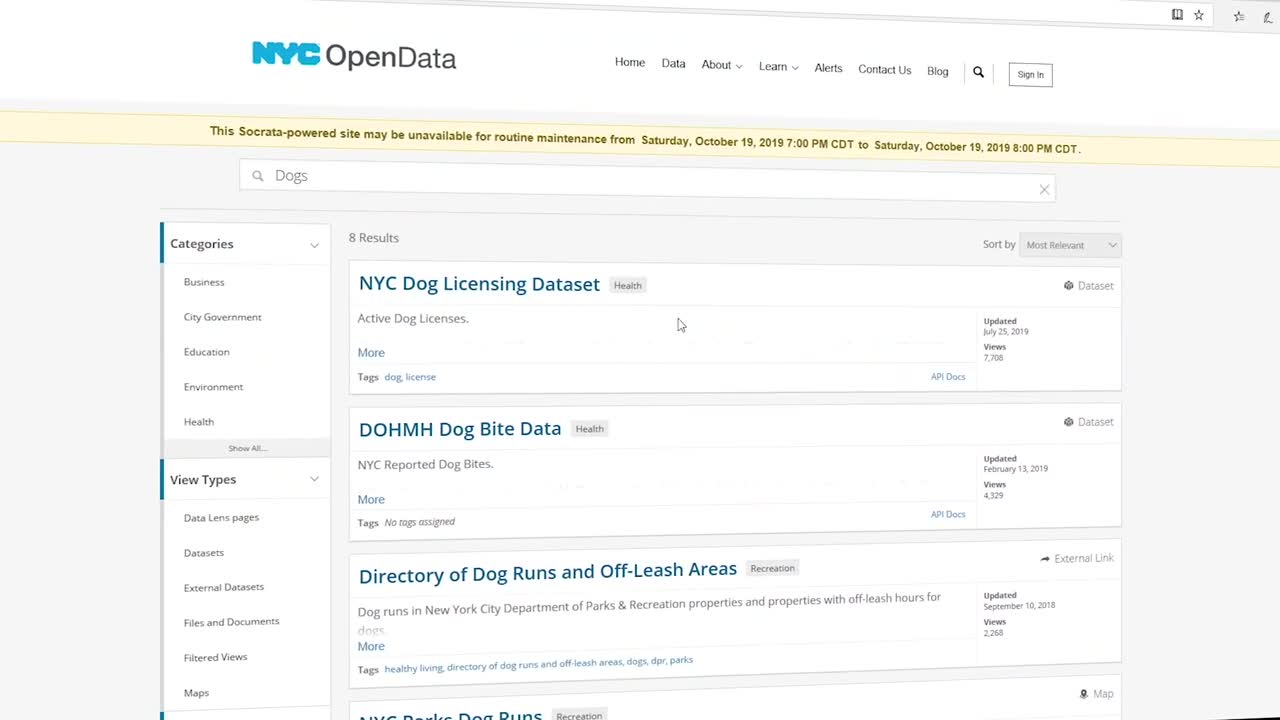The image size is (1280, 720).
Task: Go to Home in the navigation
Action: click(x=630, y=62)
